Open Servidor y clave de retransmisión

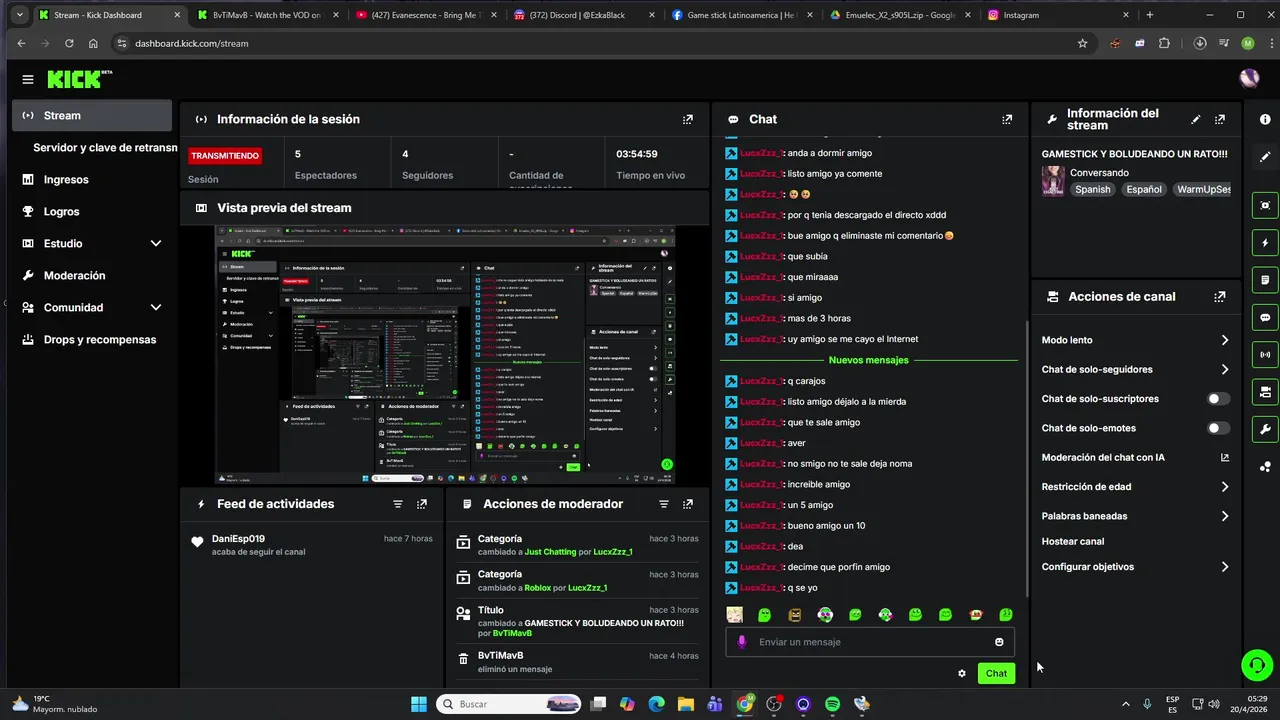click(x=105, y=148)
